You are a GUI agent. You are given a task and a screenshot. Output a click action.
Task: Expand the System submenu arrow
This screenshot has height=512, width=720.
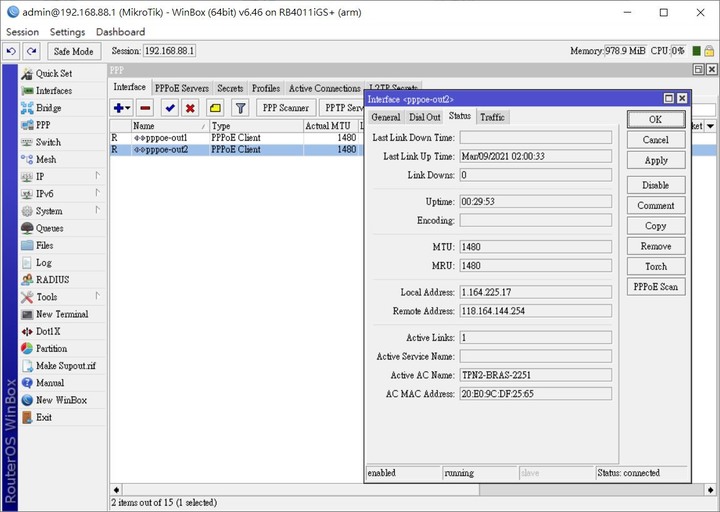coord(97,210)
